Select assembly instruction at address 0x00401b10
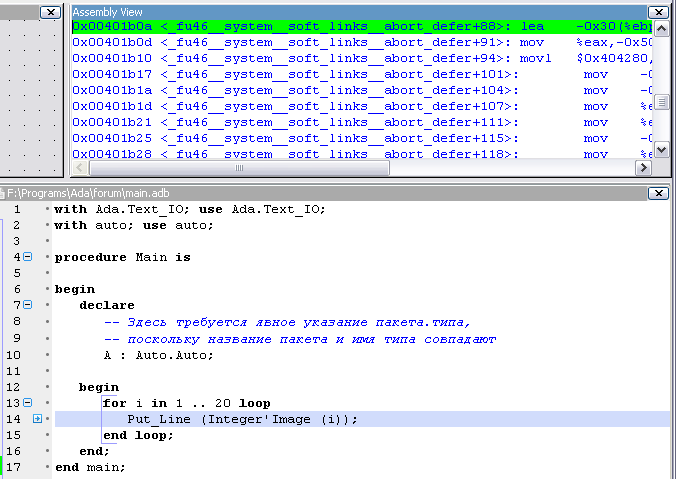 (300, 59)
